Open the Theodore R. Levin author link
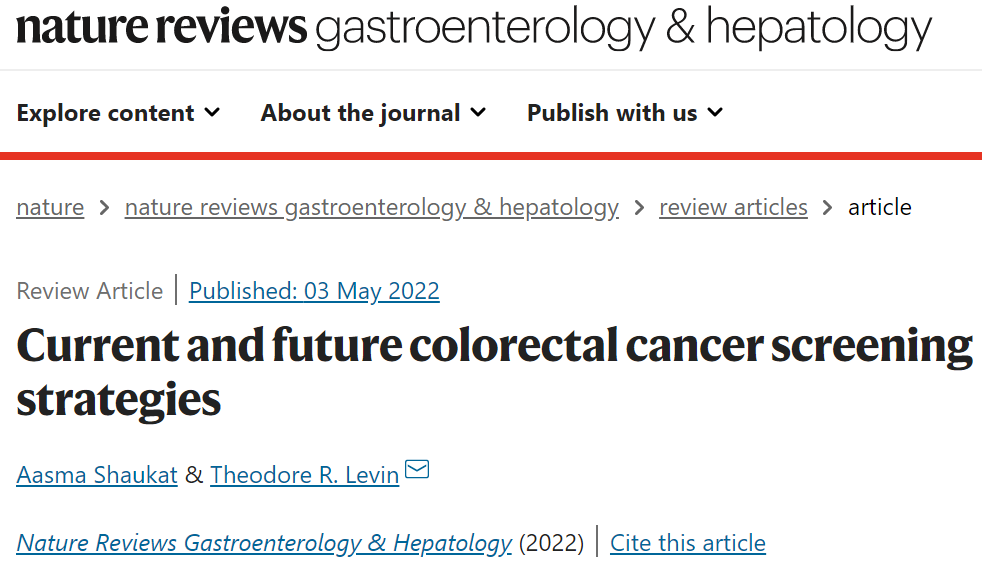Viewport: 982px width, 573px height. click(x=304, y=475)
